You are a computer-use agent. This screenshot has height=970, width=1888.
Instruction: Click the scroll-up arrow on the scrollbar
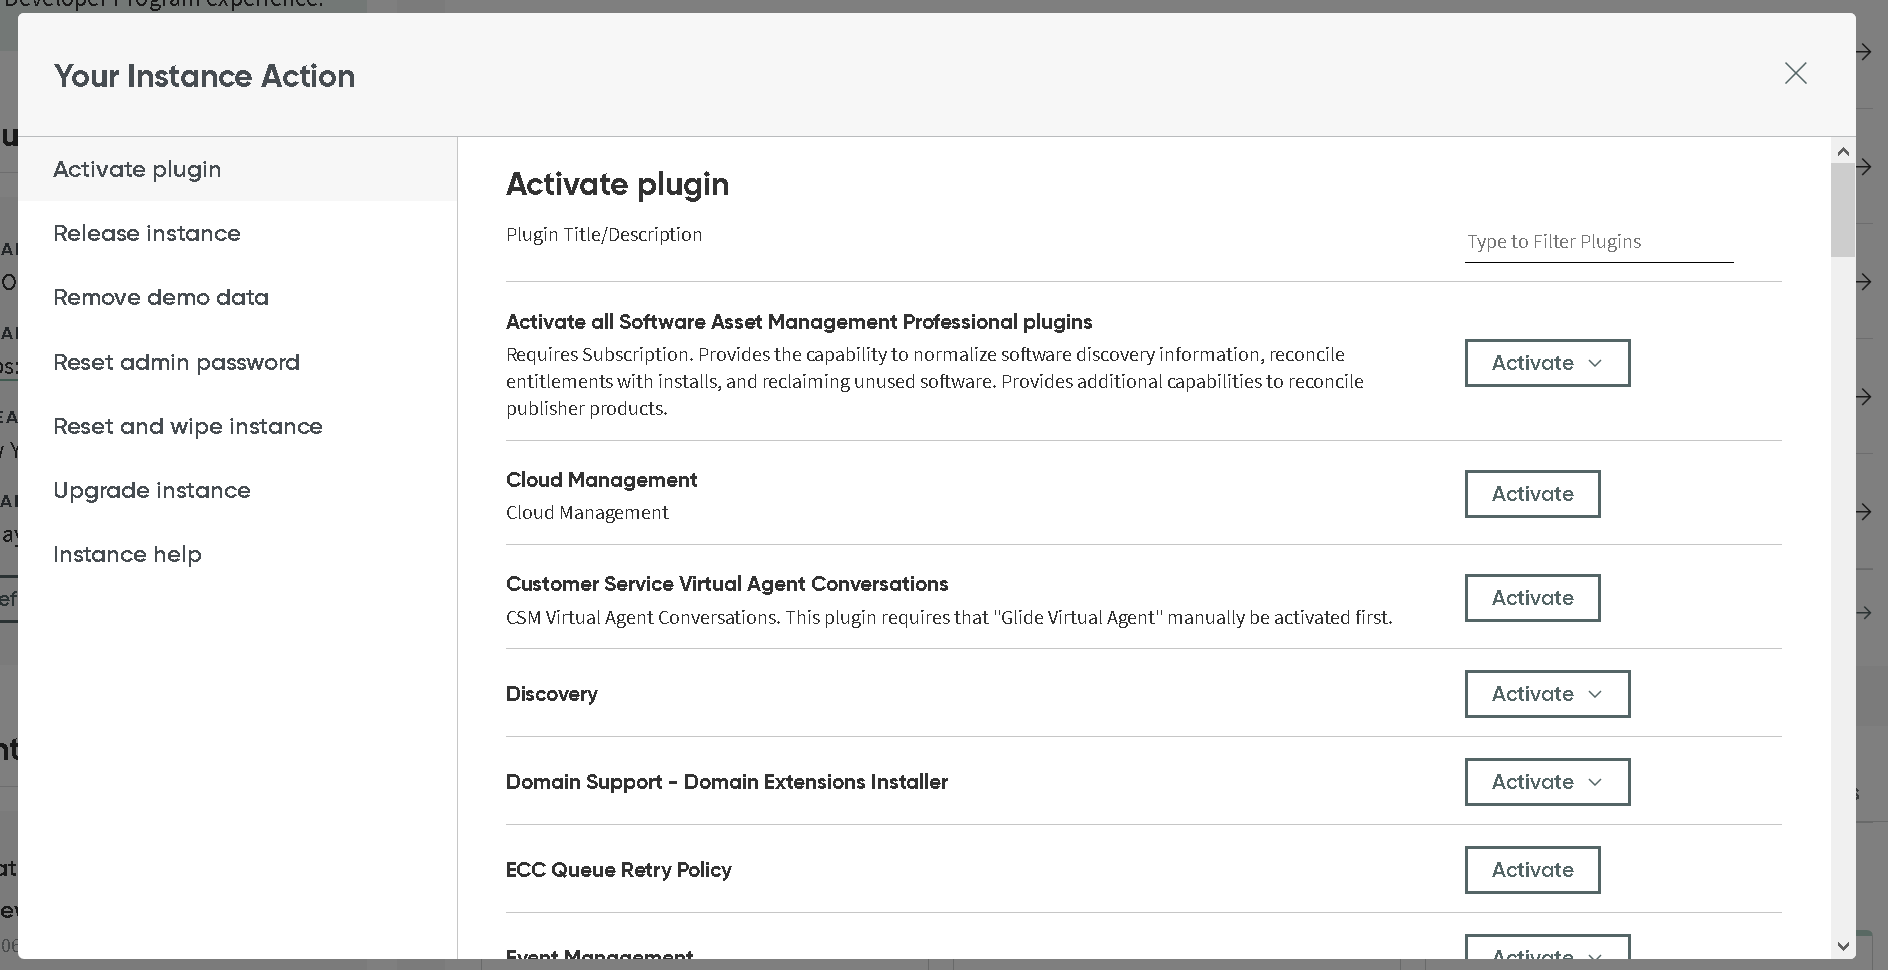point(1842,151)
